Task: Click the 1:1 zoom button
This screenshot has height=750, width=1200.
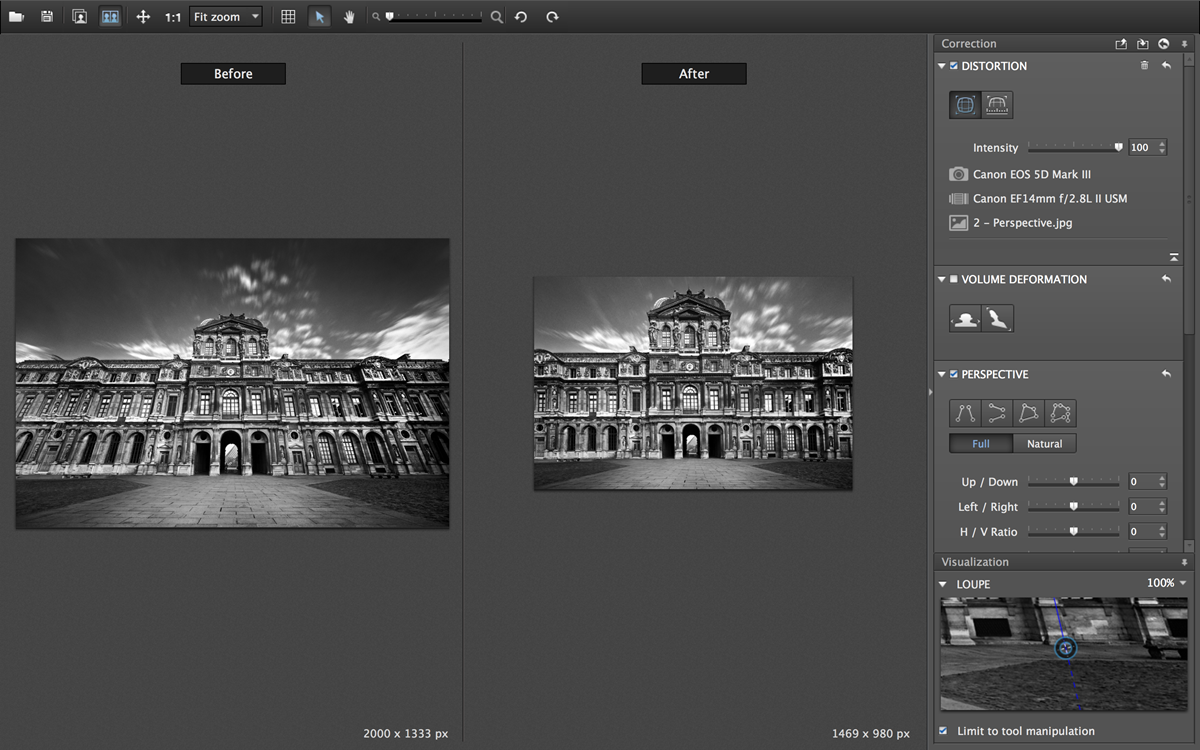Action: pyautogui.click(x=173, y=17)
